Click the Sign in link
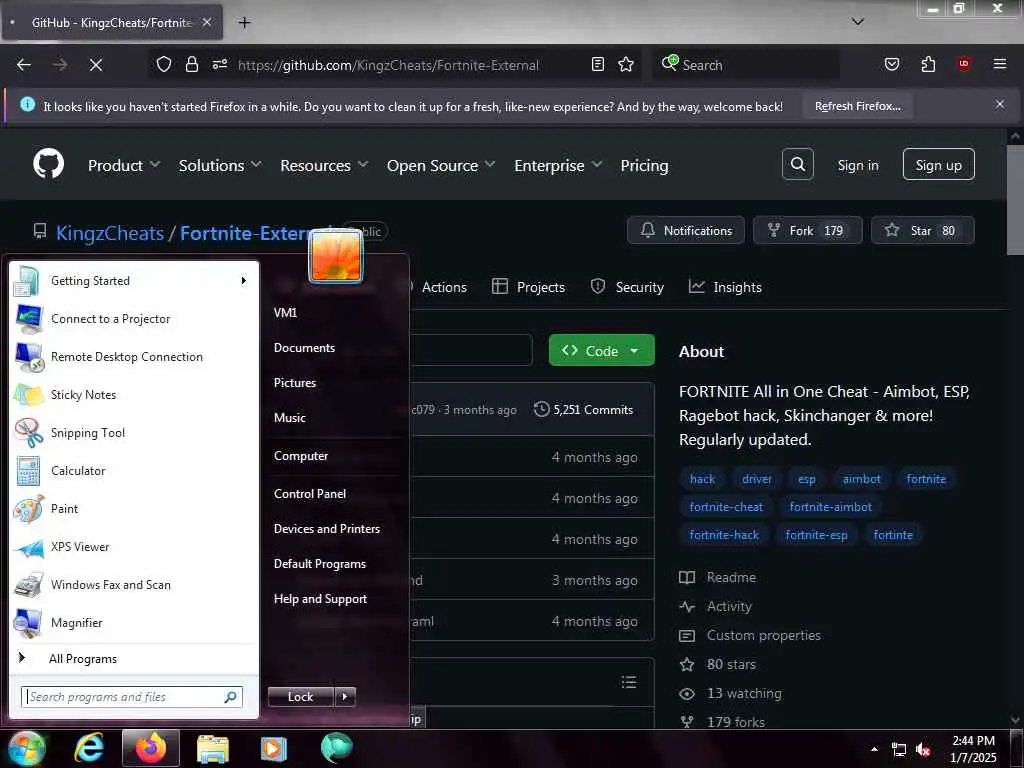 pos(858,165)
